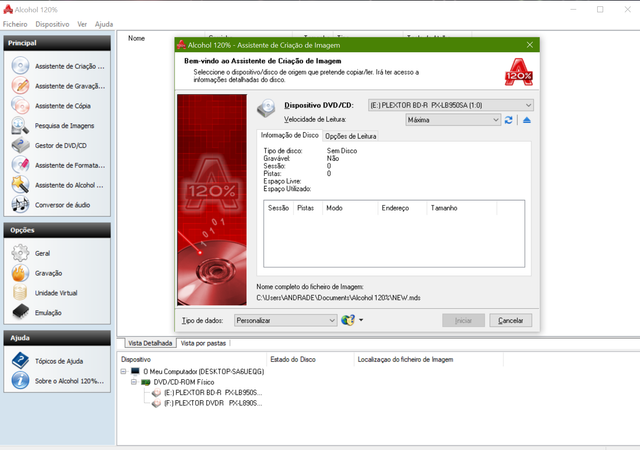Open Conversor de áudio music icon

point(20,205)
